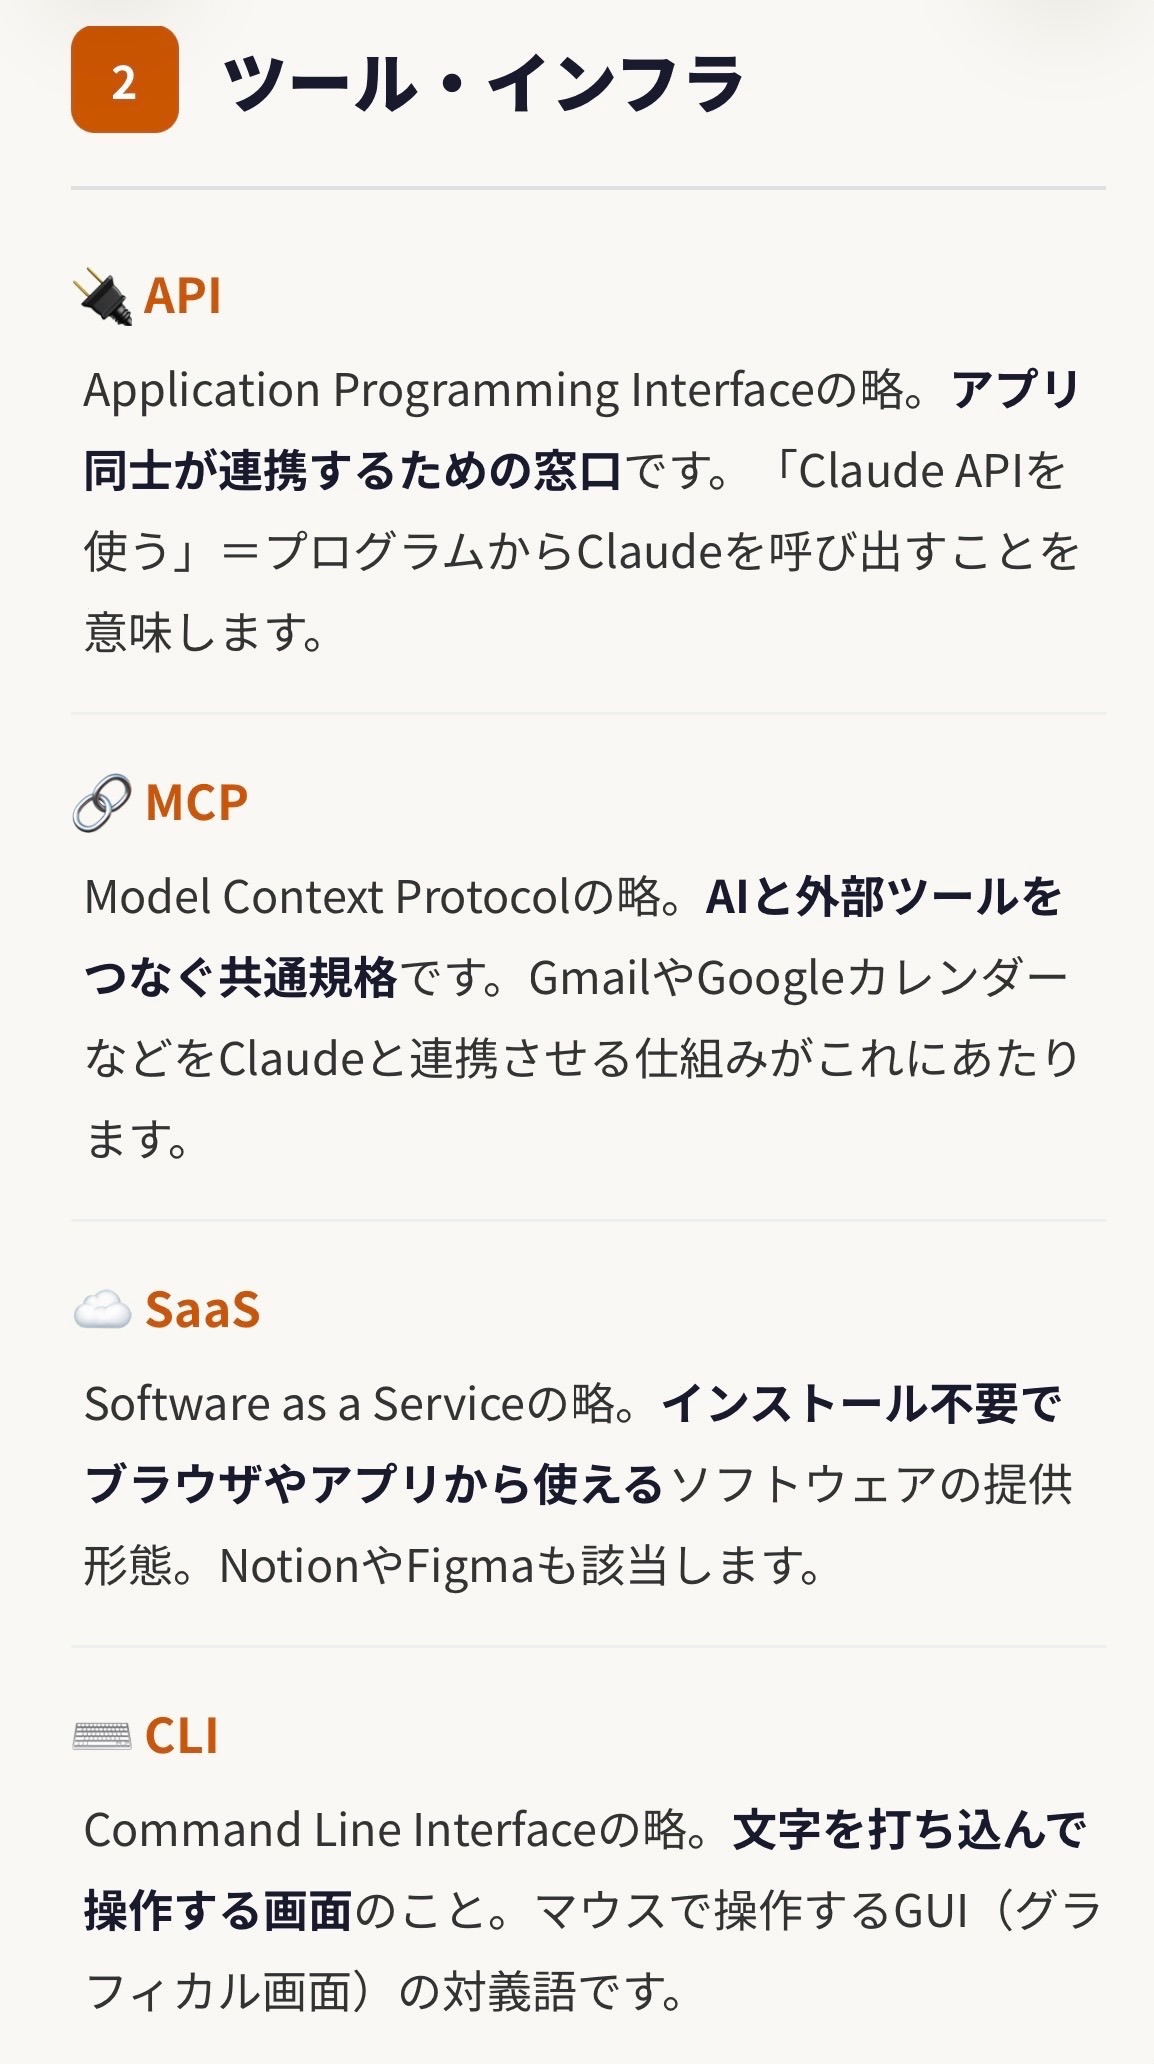Viewport: 1154px width, 2064px height.
Task: Click the words GmailやGoogleカレンダー
Action: [798, 978]
